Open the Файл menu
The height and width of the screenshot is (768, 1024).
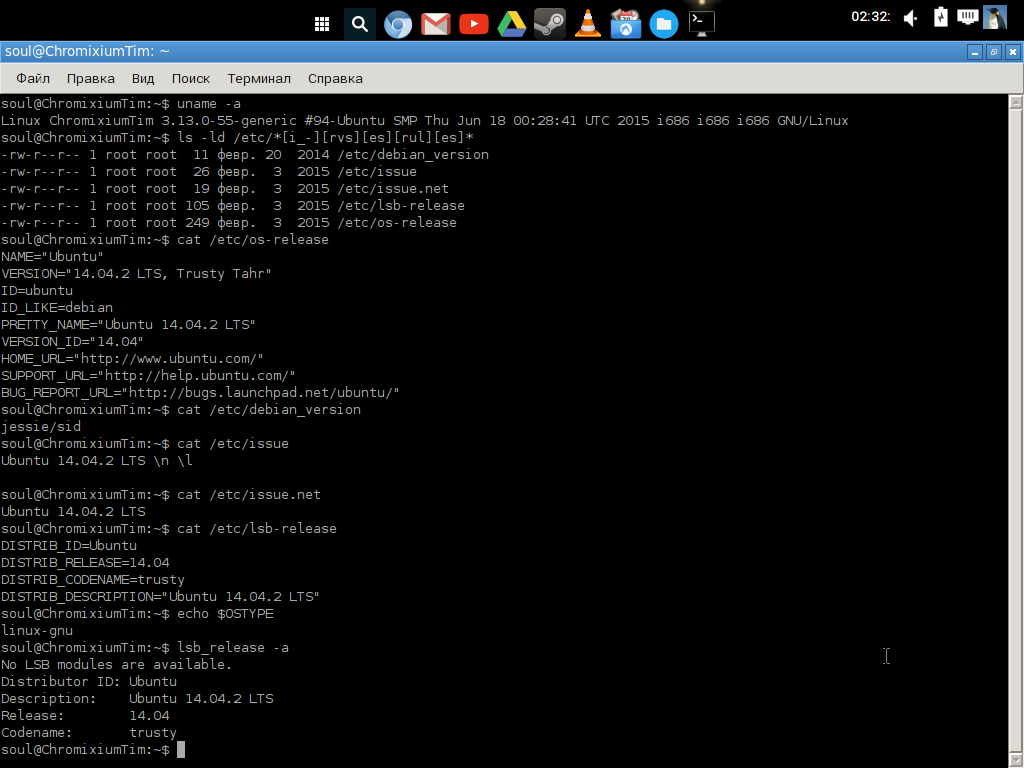(x=33, y=78)
